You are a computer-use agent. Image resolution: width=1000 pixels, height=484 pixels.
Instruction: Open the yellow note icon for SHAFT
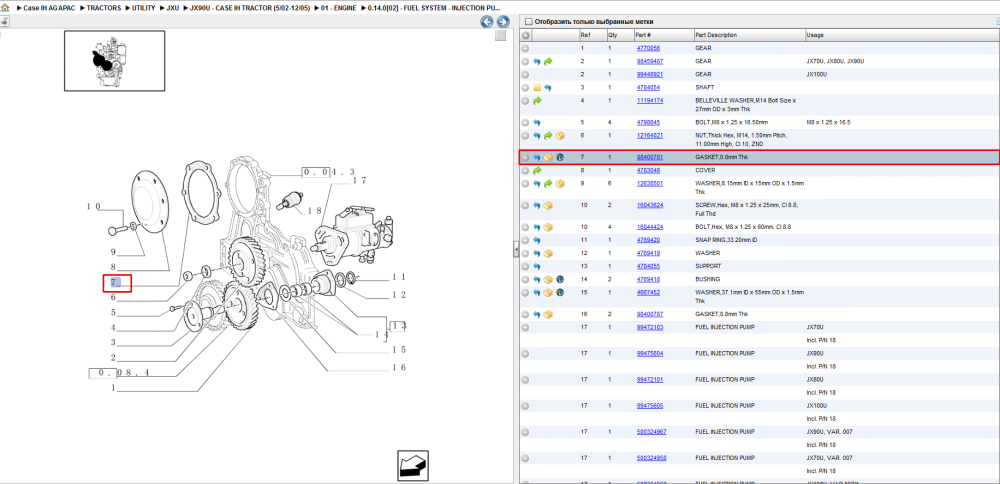pos(536,88)
